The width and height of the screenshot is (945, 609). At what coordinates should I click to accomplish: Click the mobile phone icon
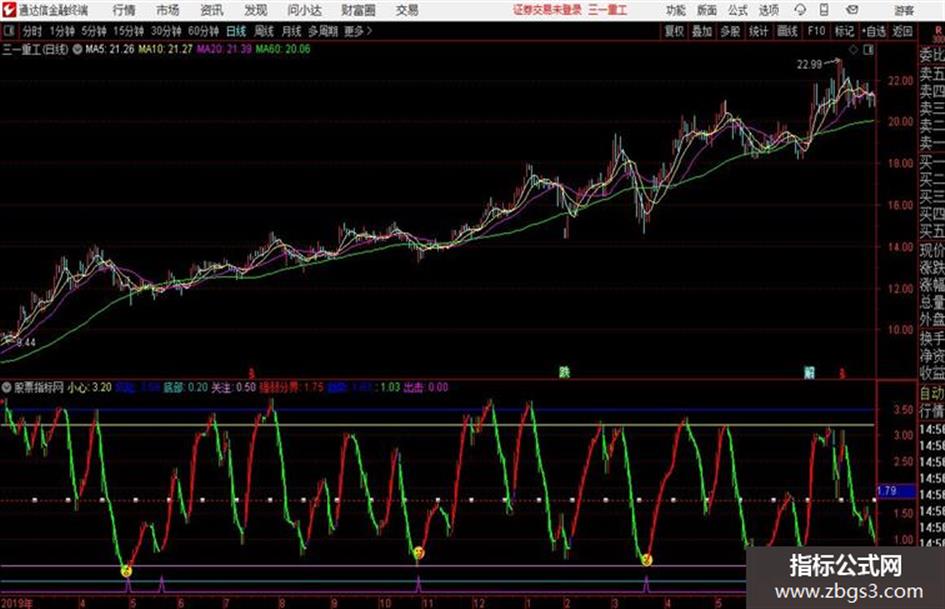(824, 10)
